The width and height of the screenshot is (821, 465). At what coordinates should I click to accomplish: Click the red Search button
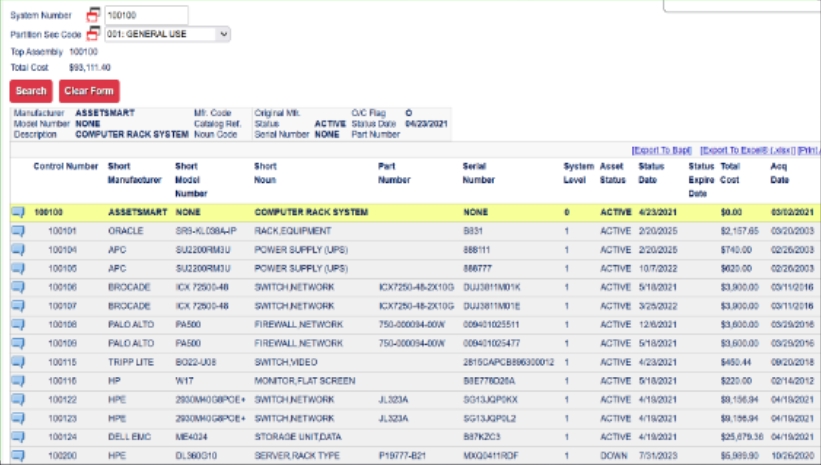(x=31, y=91)
